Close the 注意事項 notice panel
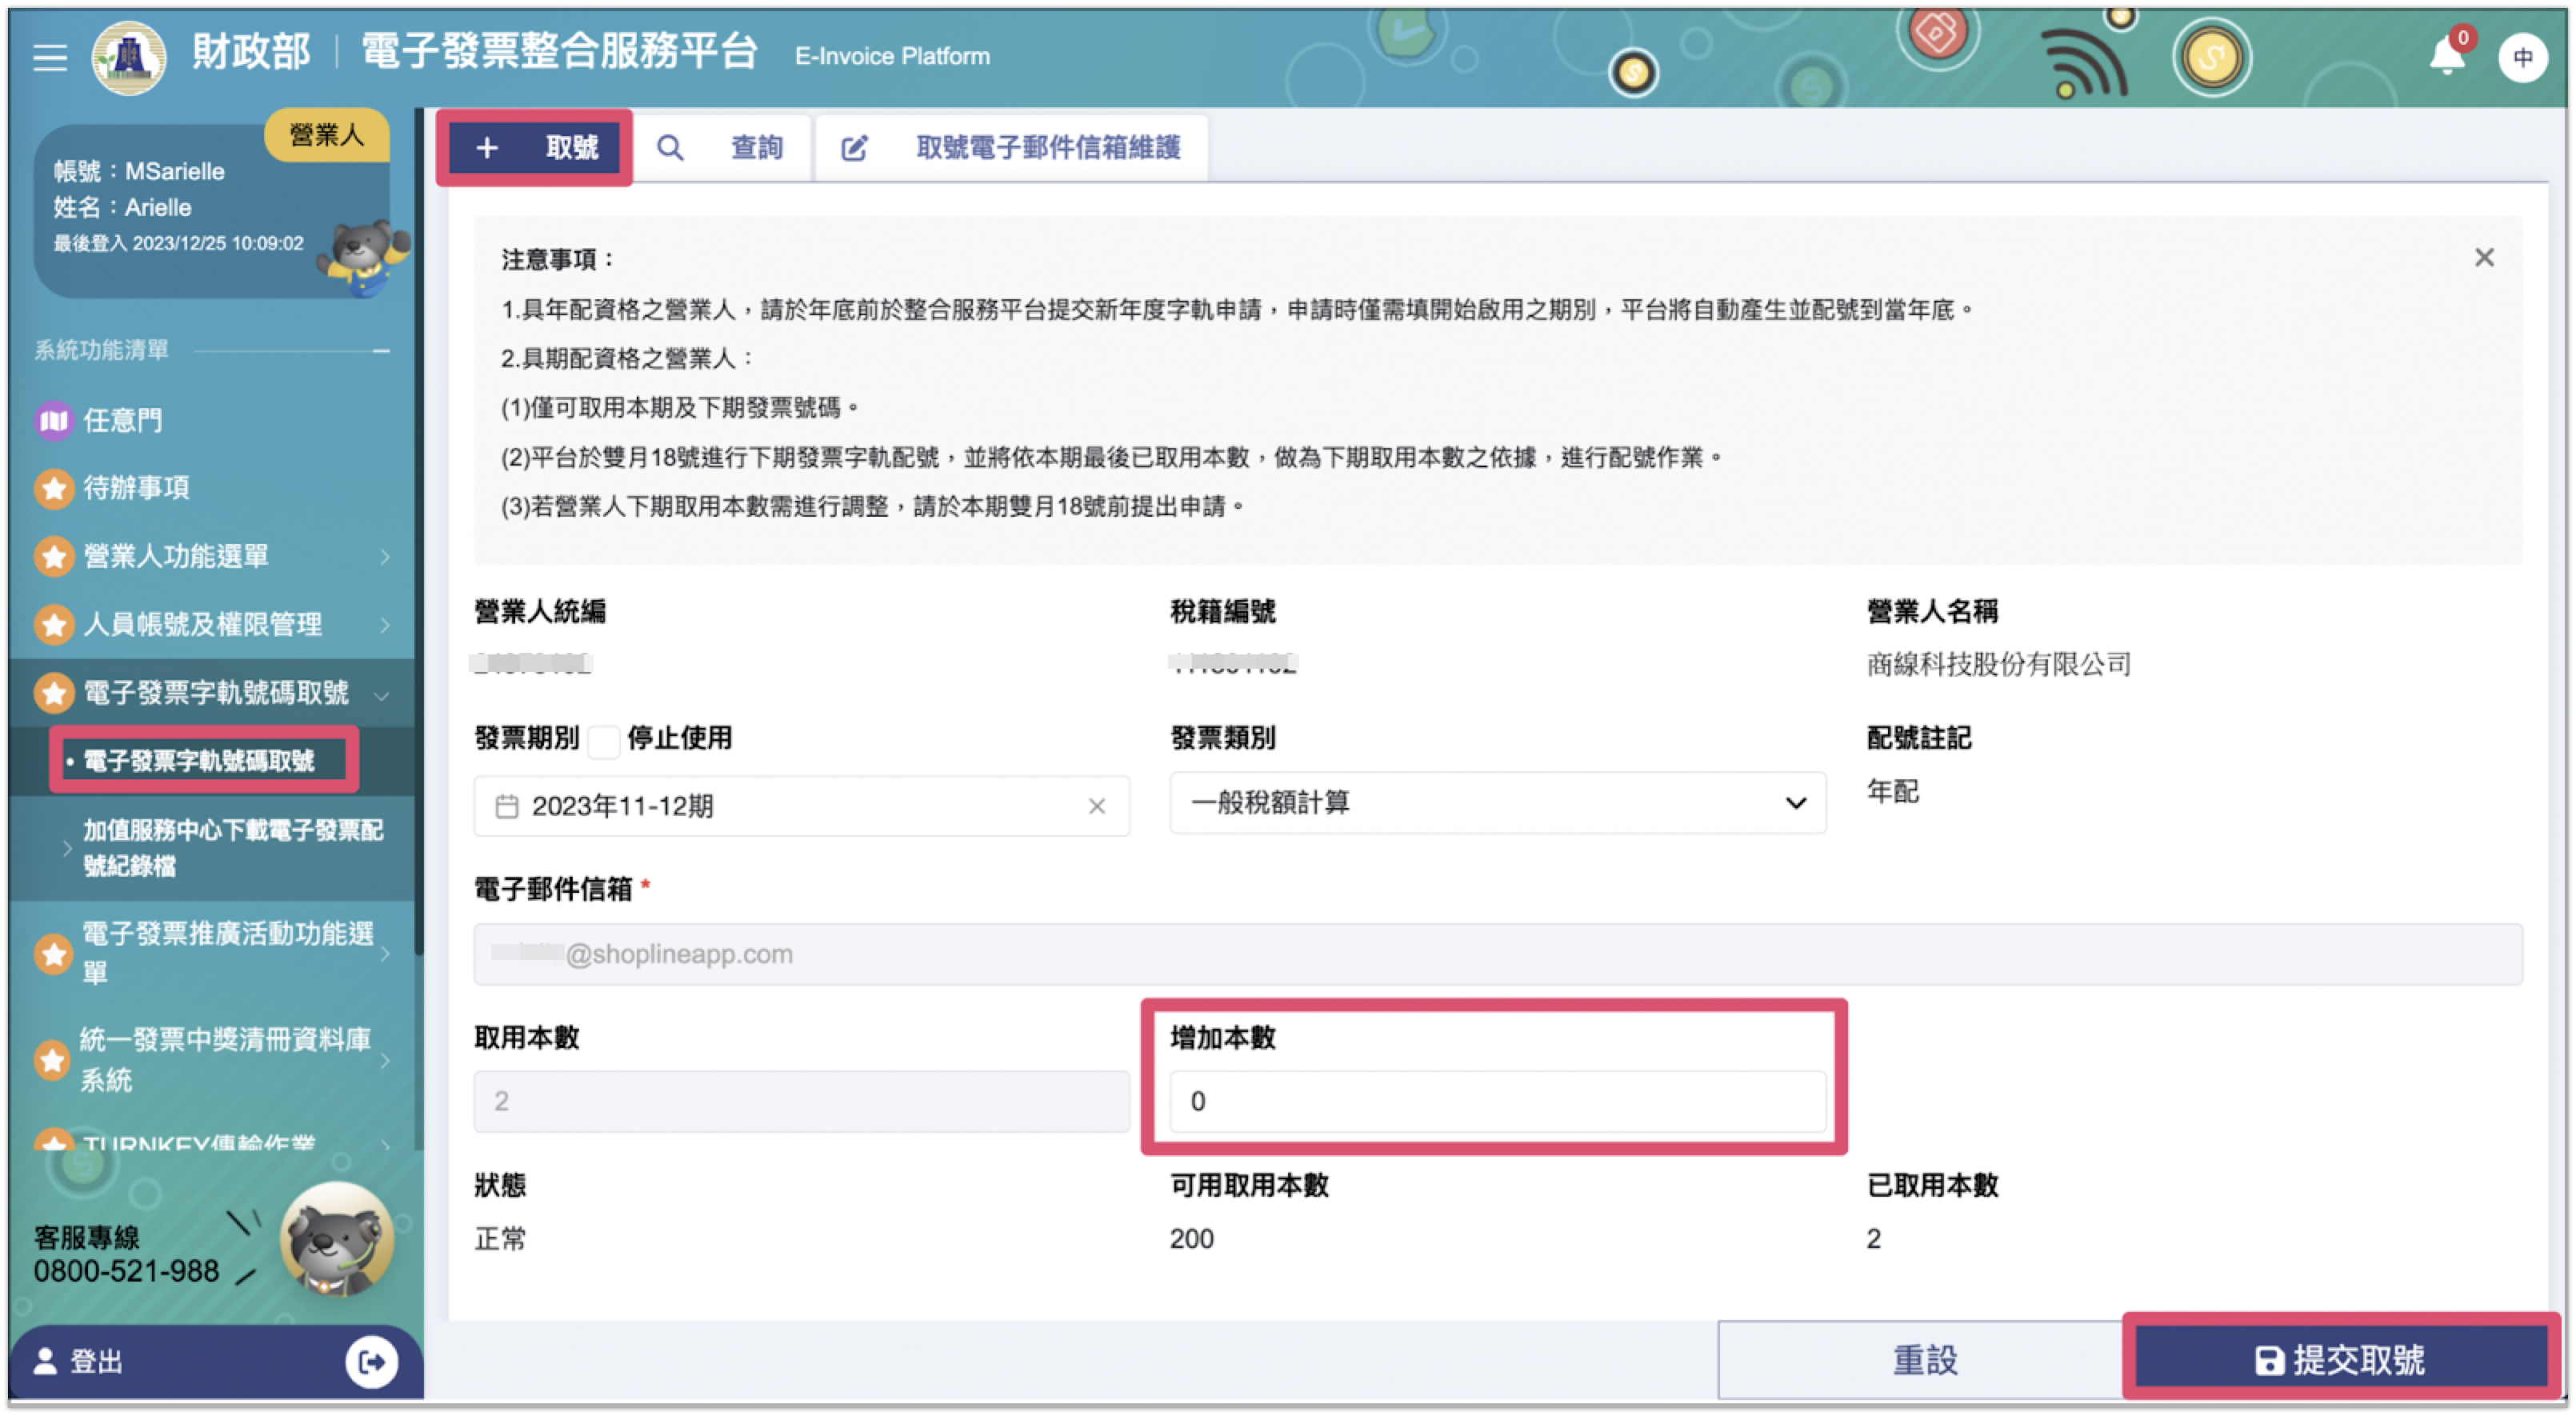The image size is (2576, 1416). pyautogui.click(x=2484, y=258)
